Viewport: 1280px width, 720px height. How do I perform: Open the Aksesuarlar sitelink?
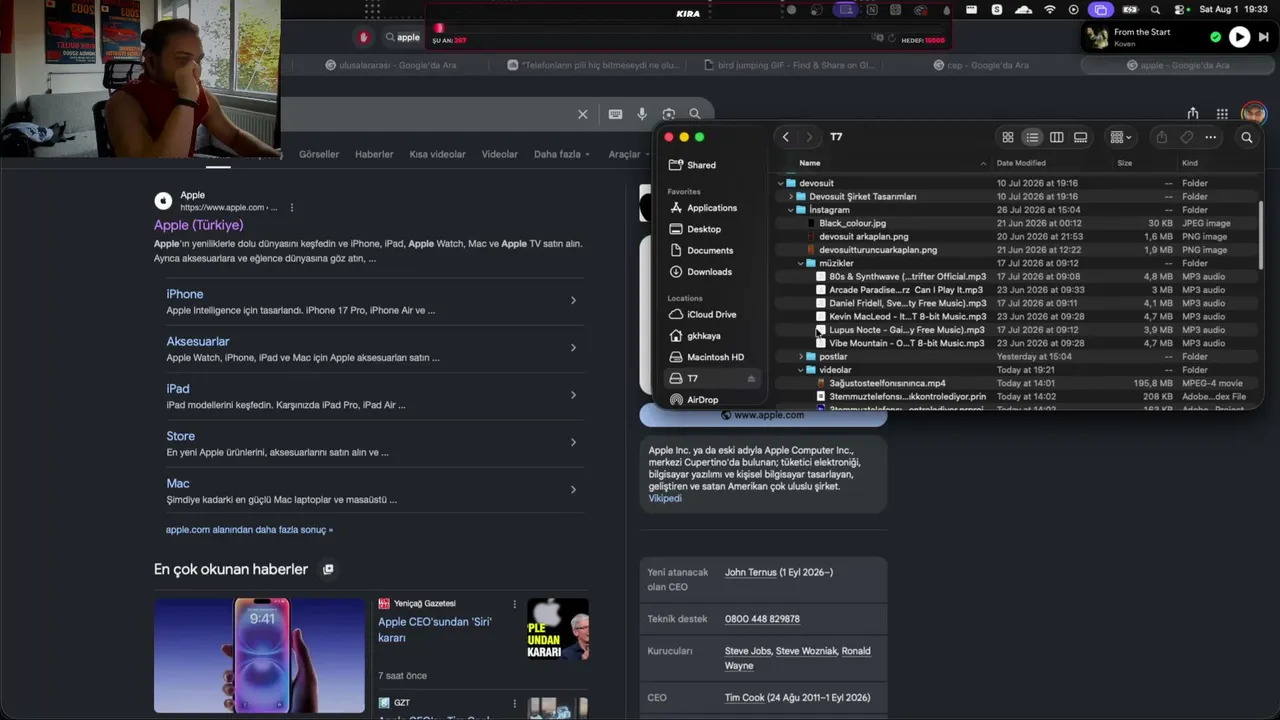click(x=198, y=341)
